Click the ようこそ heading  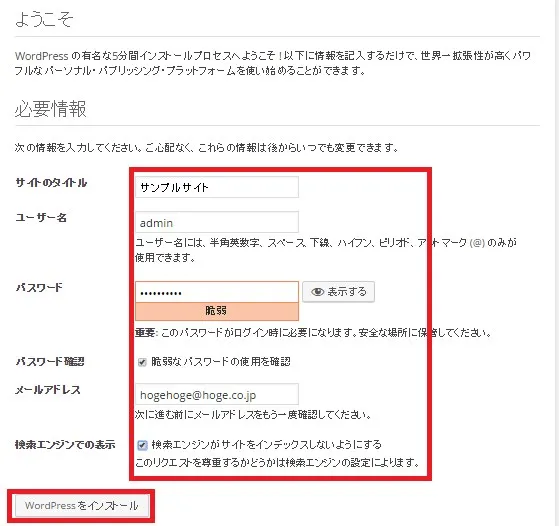(44, 19)
